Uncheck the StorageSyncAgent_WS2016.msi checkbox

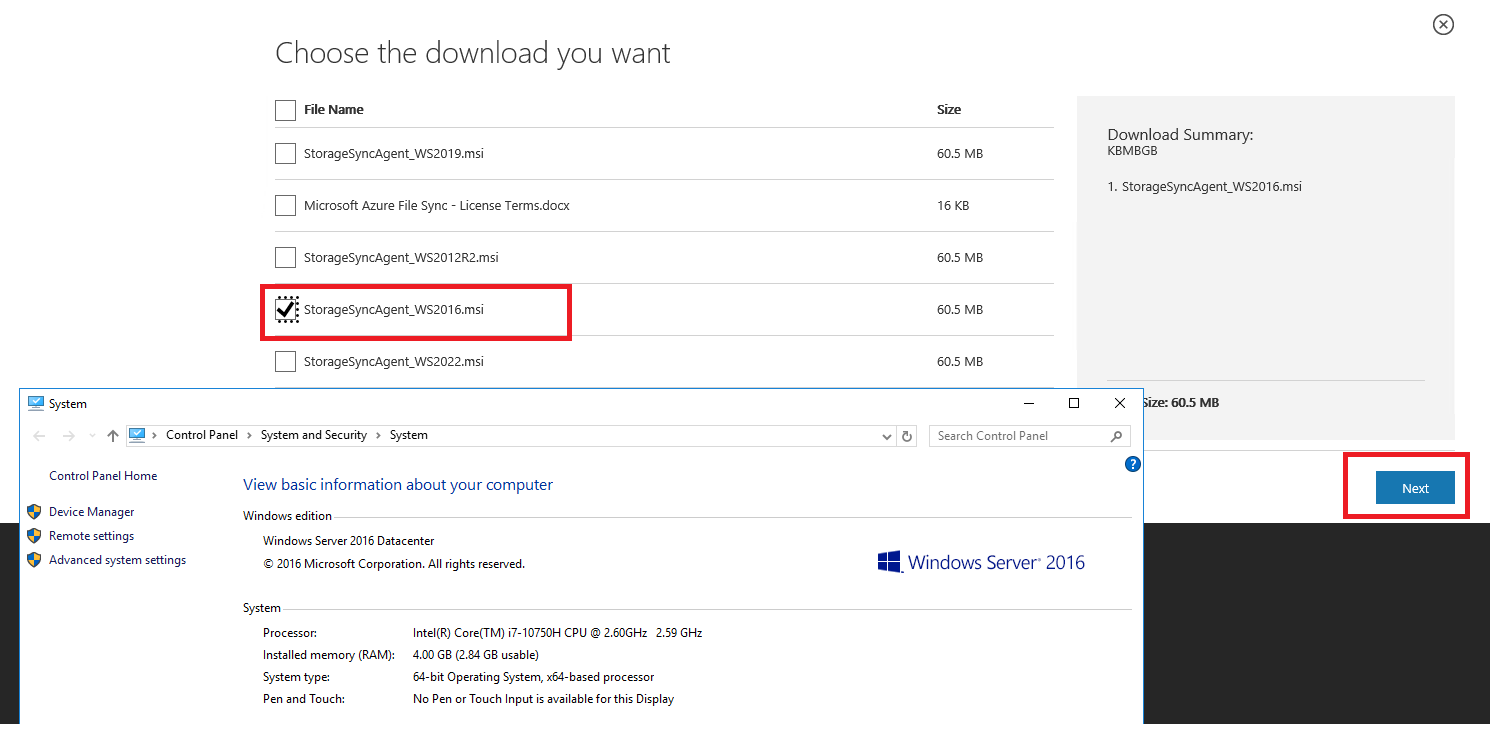[286, 310]
